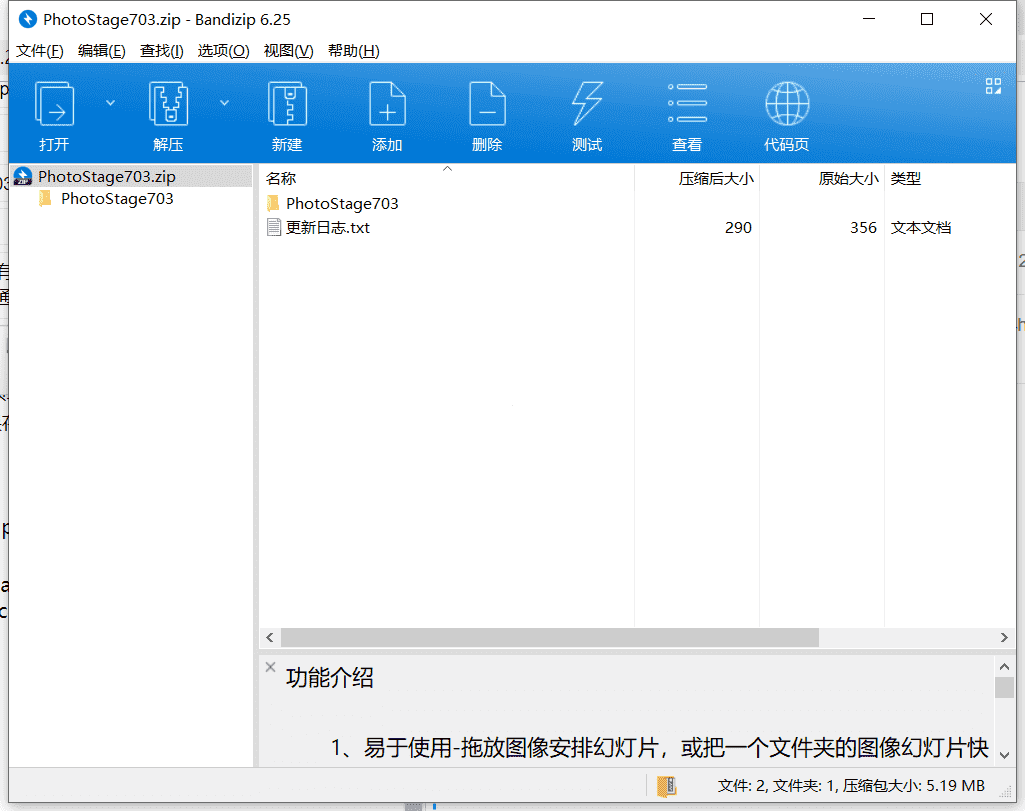Sort by 类型 column header
The image size is (1025, 811).
[905, 178]
